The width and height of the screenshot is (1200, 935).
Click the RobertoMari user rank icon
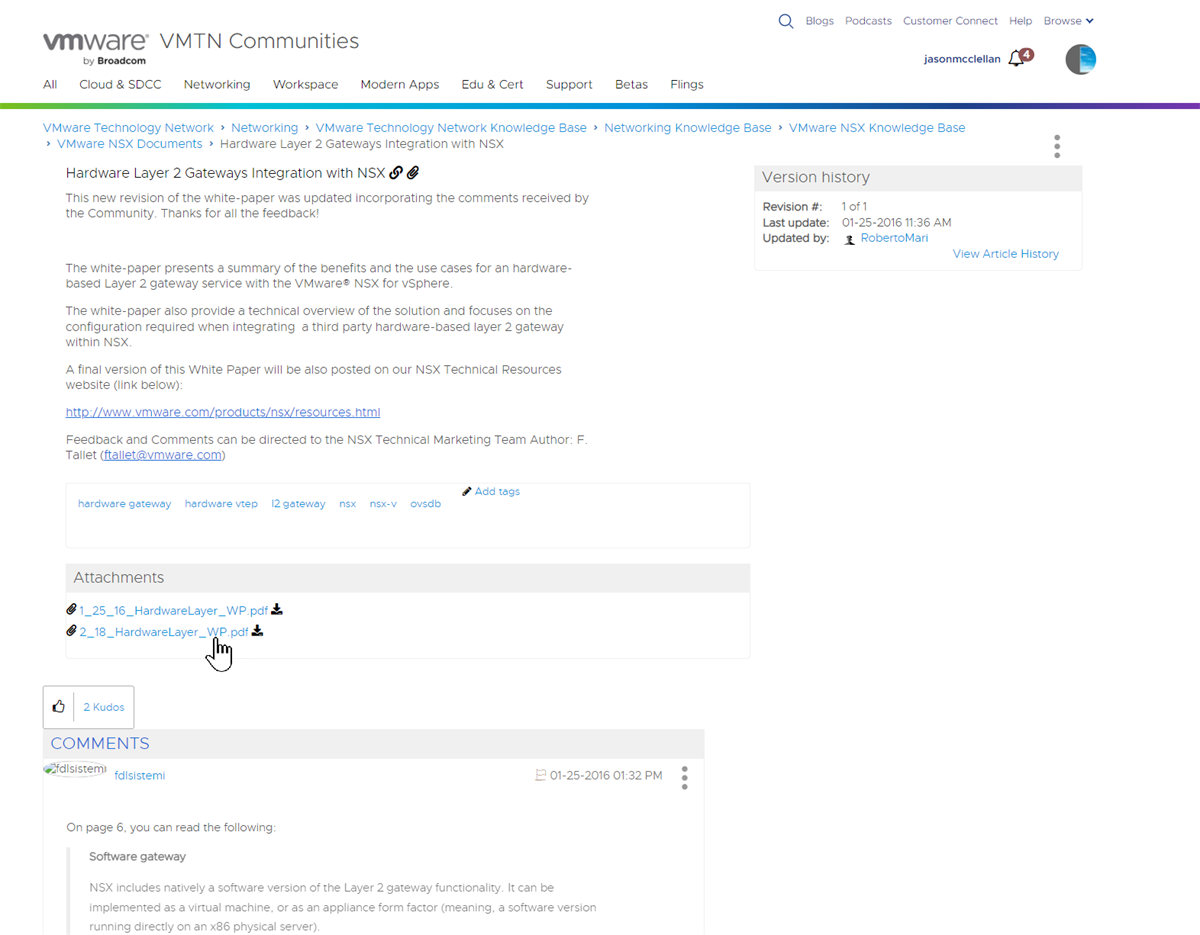850,240
